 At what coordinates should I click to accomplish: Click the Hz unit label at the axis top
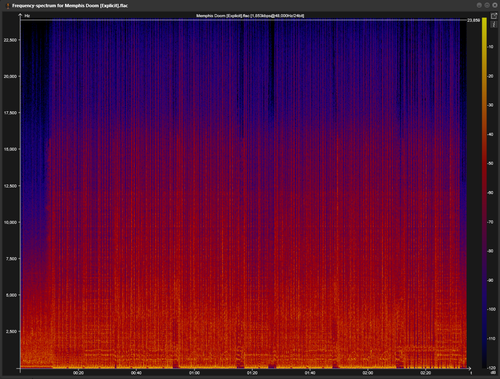pos(27,16)
